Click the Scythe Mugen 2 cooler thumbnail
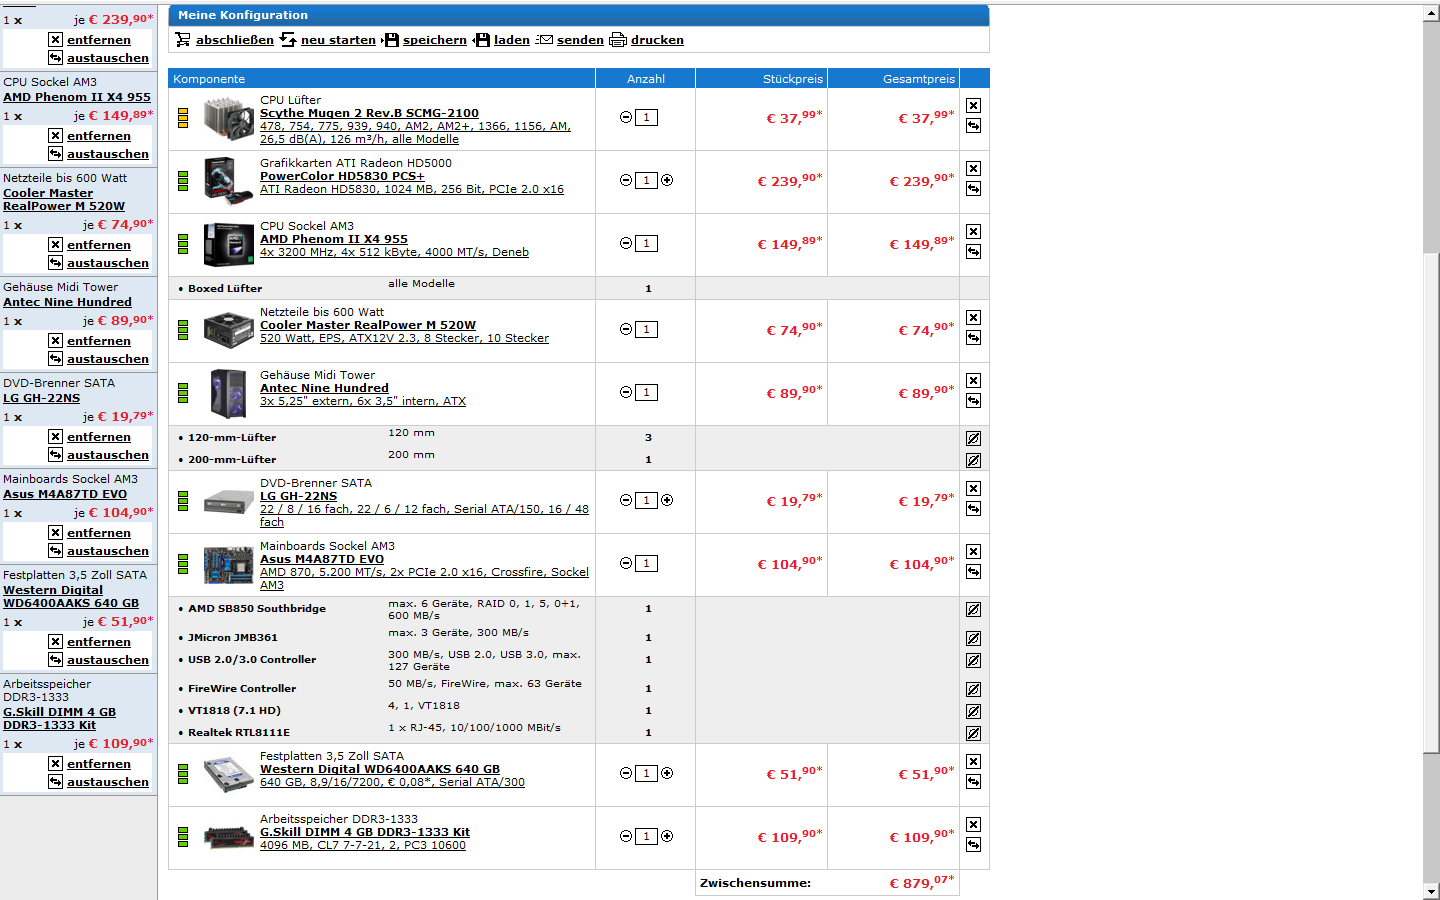The height and width of the screenshot is (900, 1440). (x=228, y=119)
